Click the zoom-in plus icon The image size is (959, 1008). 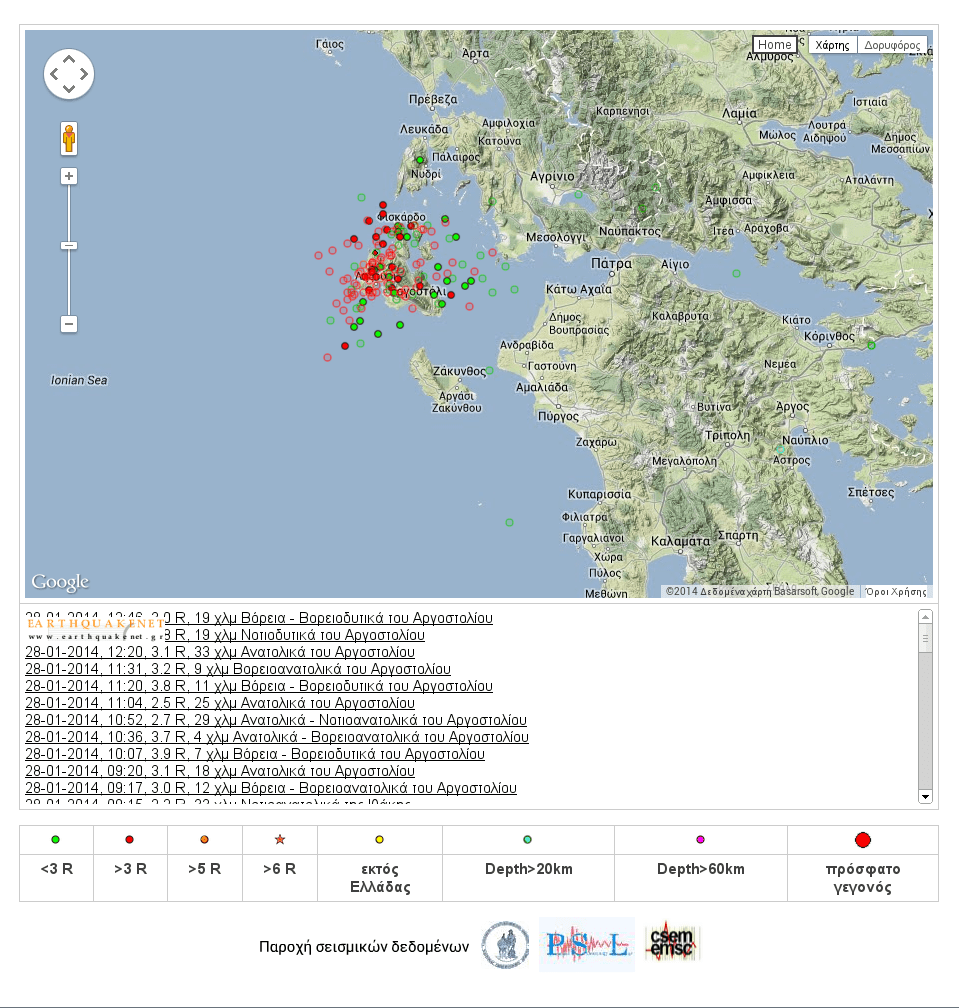pyautogui.click(x=68, y=175)
